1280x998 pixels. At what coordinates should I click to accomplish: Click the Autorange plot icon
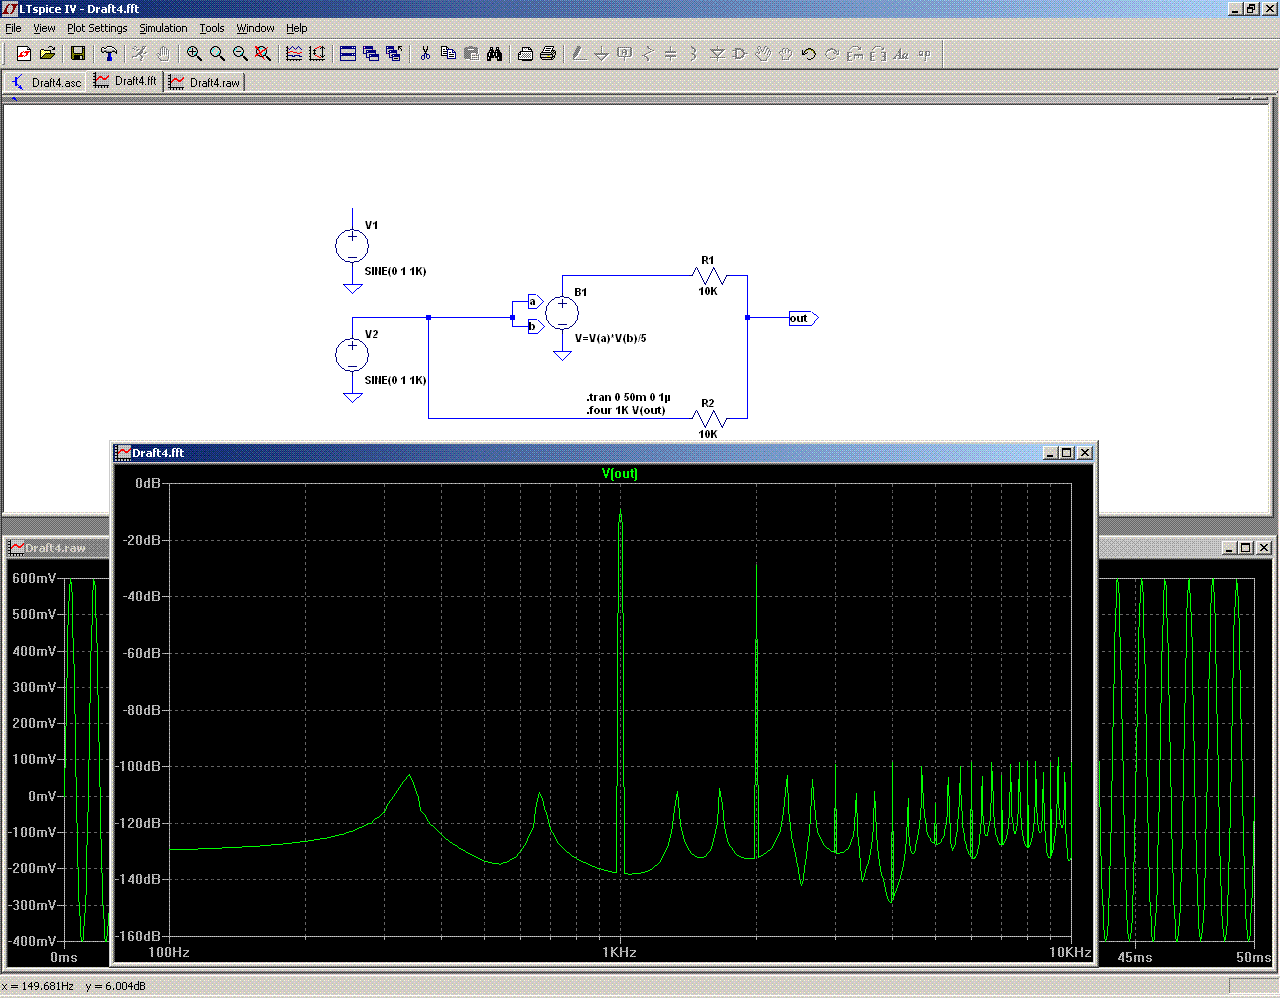pos(317,54)
